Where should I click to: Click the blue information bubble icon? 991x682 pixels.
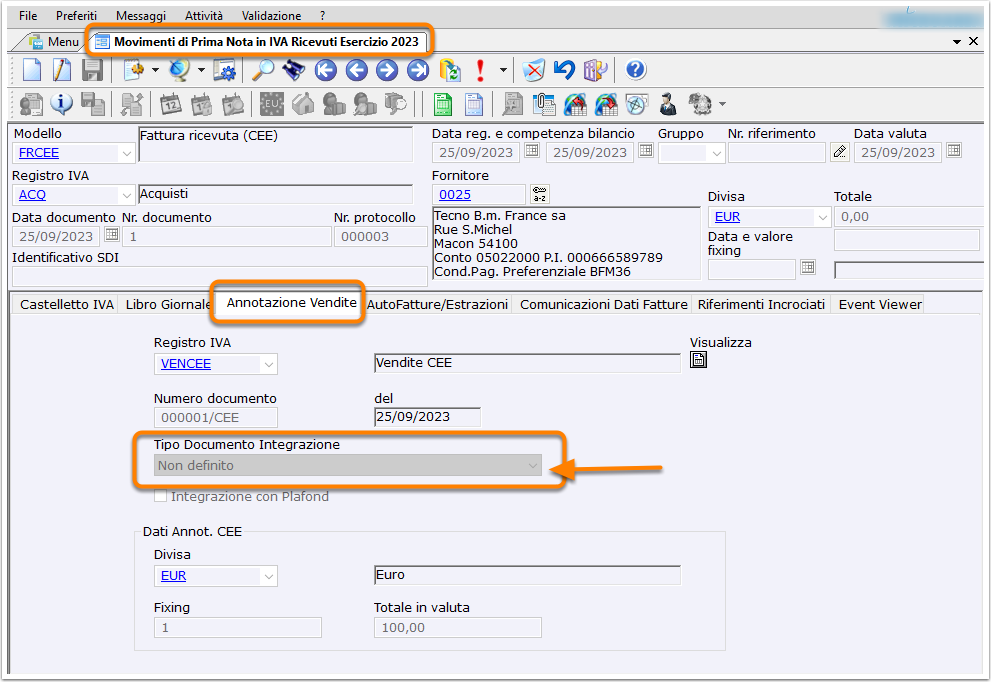pyautogui.click(x=61, y=104)
